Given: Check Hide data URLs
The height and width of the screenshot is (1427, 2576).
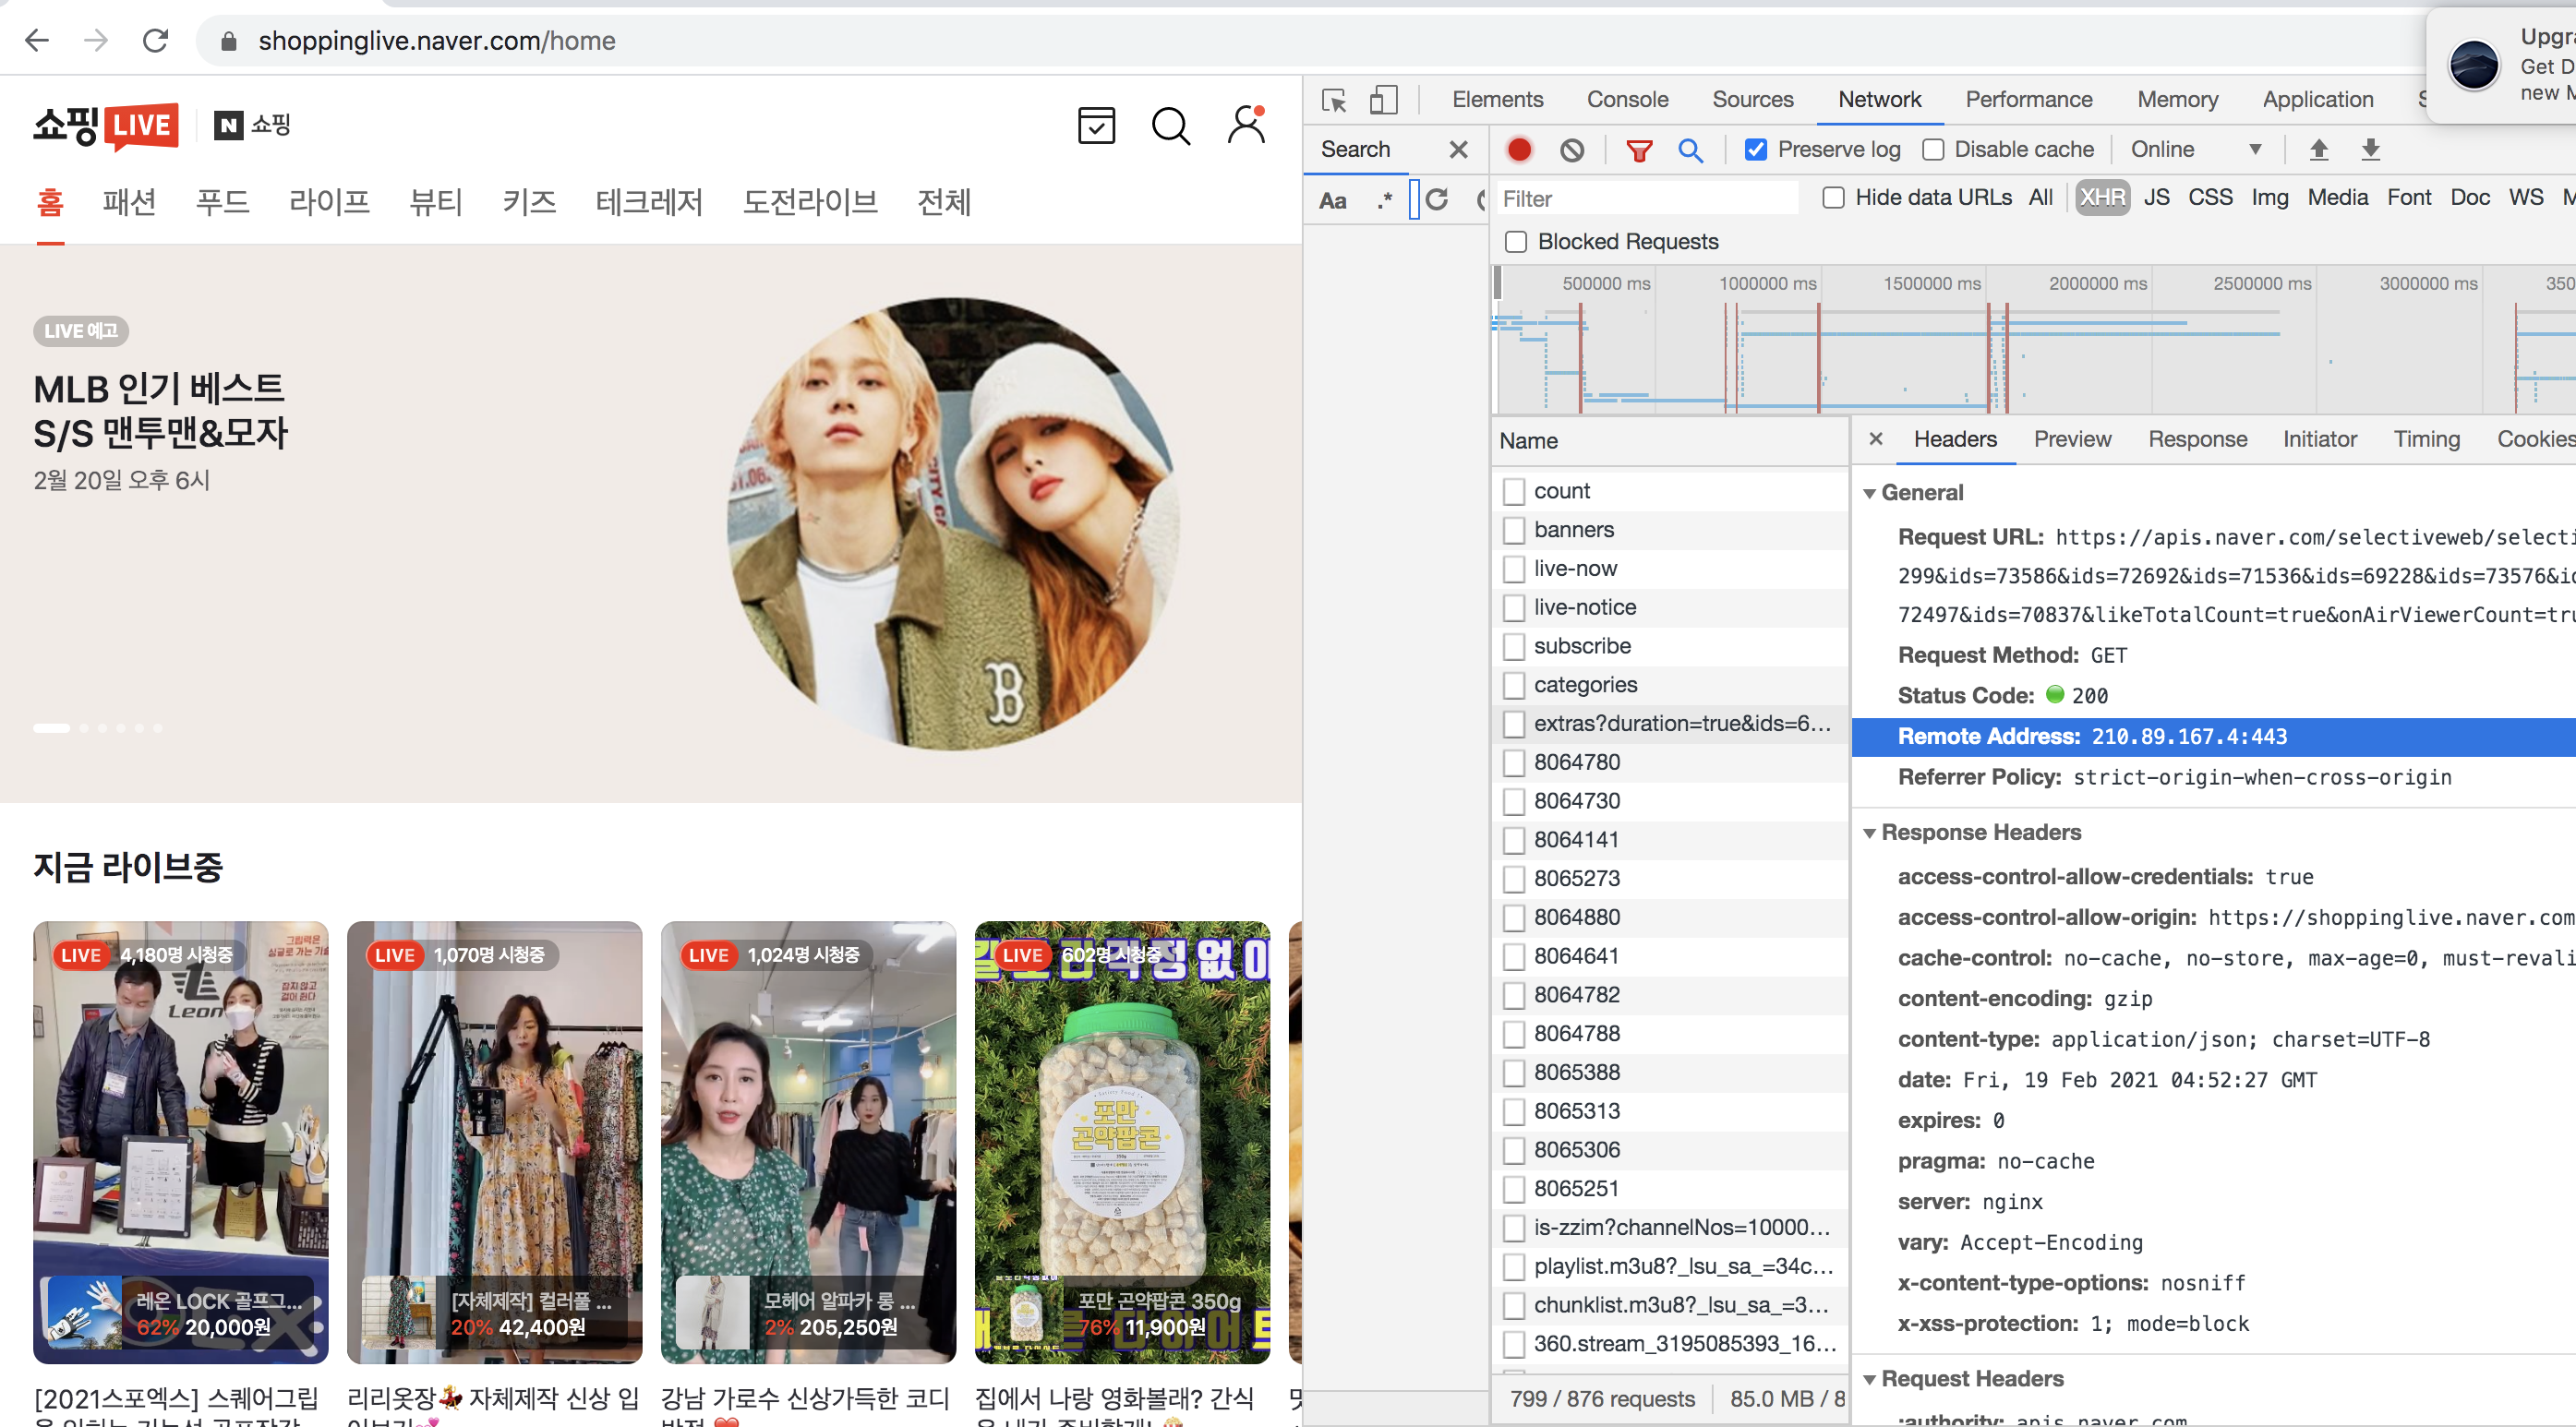Looking at the screenshot, I should tap(1833, 198).
